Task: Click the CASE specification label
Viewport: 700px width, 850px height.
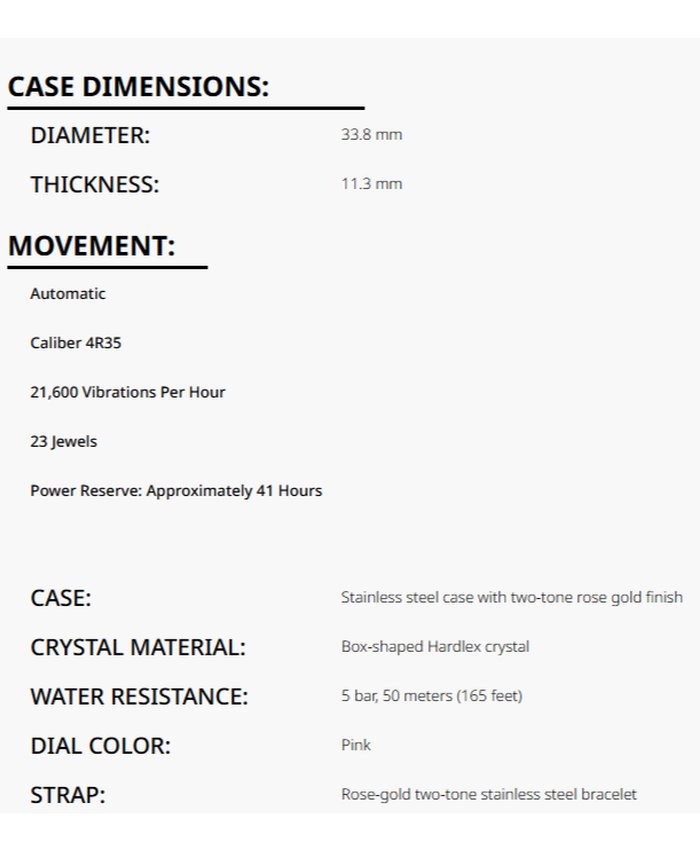Action: pos(60,598)
